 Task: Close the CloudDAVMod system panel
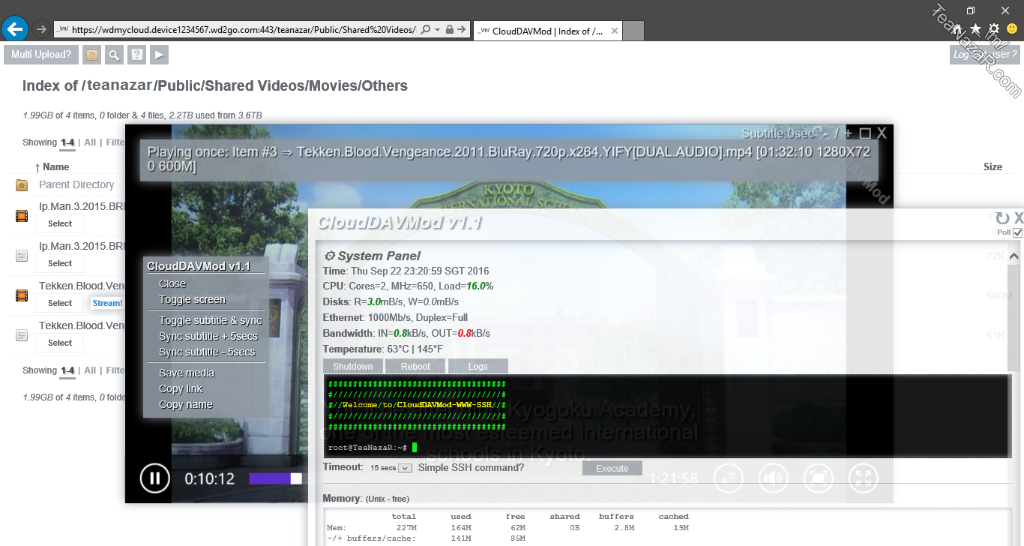tap(1018, 218)
